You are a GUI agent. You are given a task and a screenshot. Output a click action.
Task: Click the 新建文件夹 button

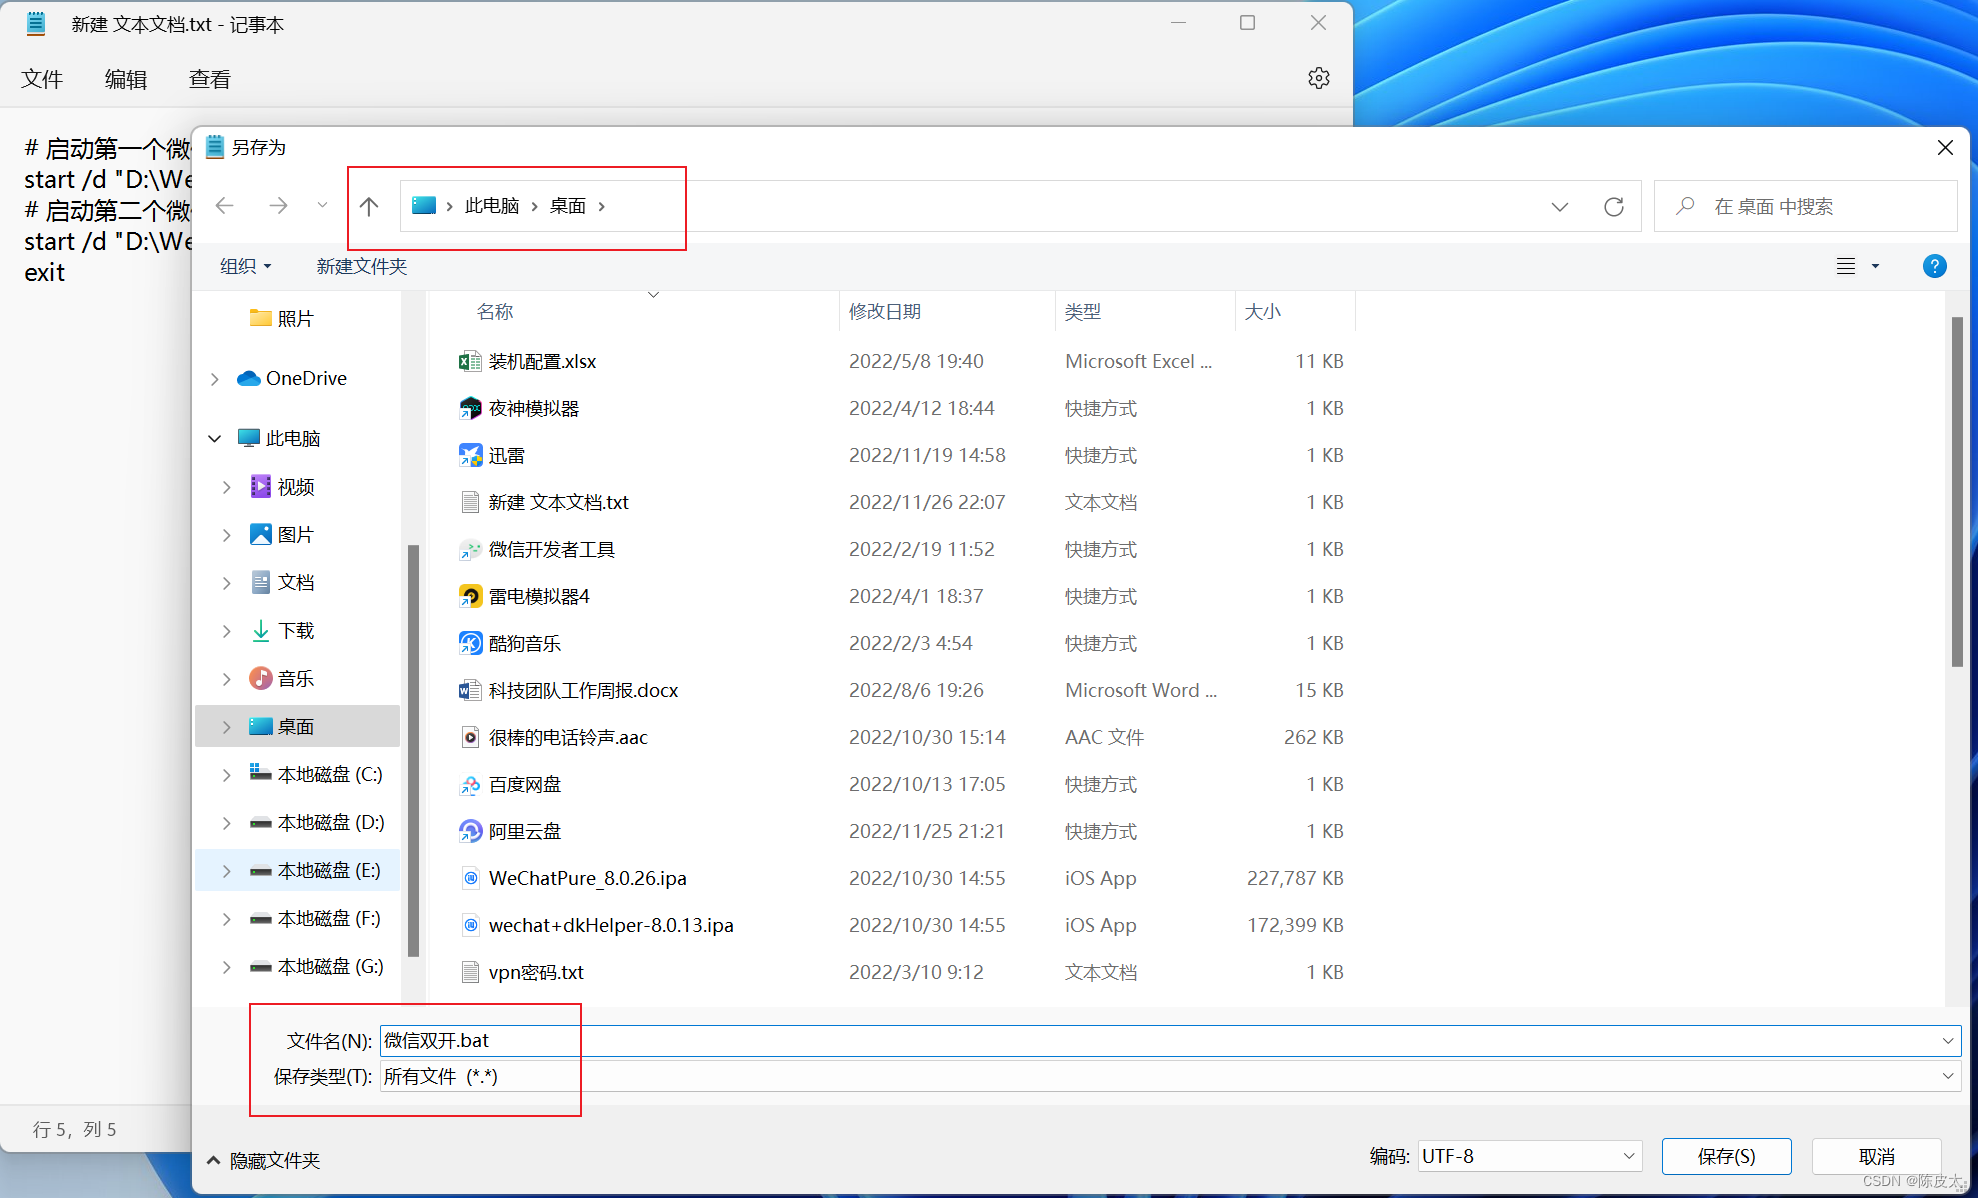tap(361, 266)
